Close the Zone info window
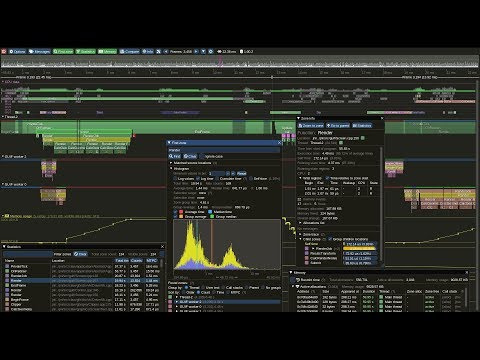This screenshot has width=480, height=360. (x=382, y=118)
